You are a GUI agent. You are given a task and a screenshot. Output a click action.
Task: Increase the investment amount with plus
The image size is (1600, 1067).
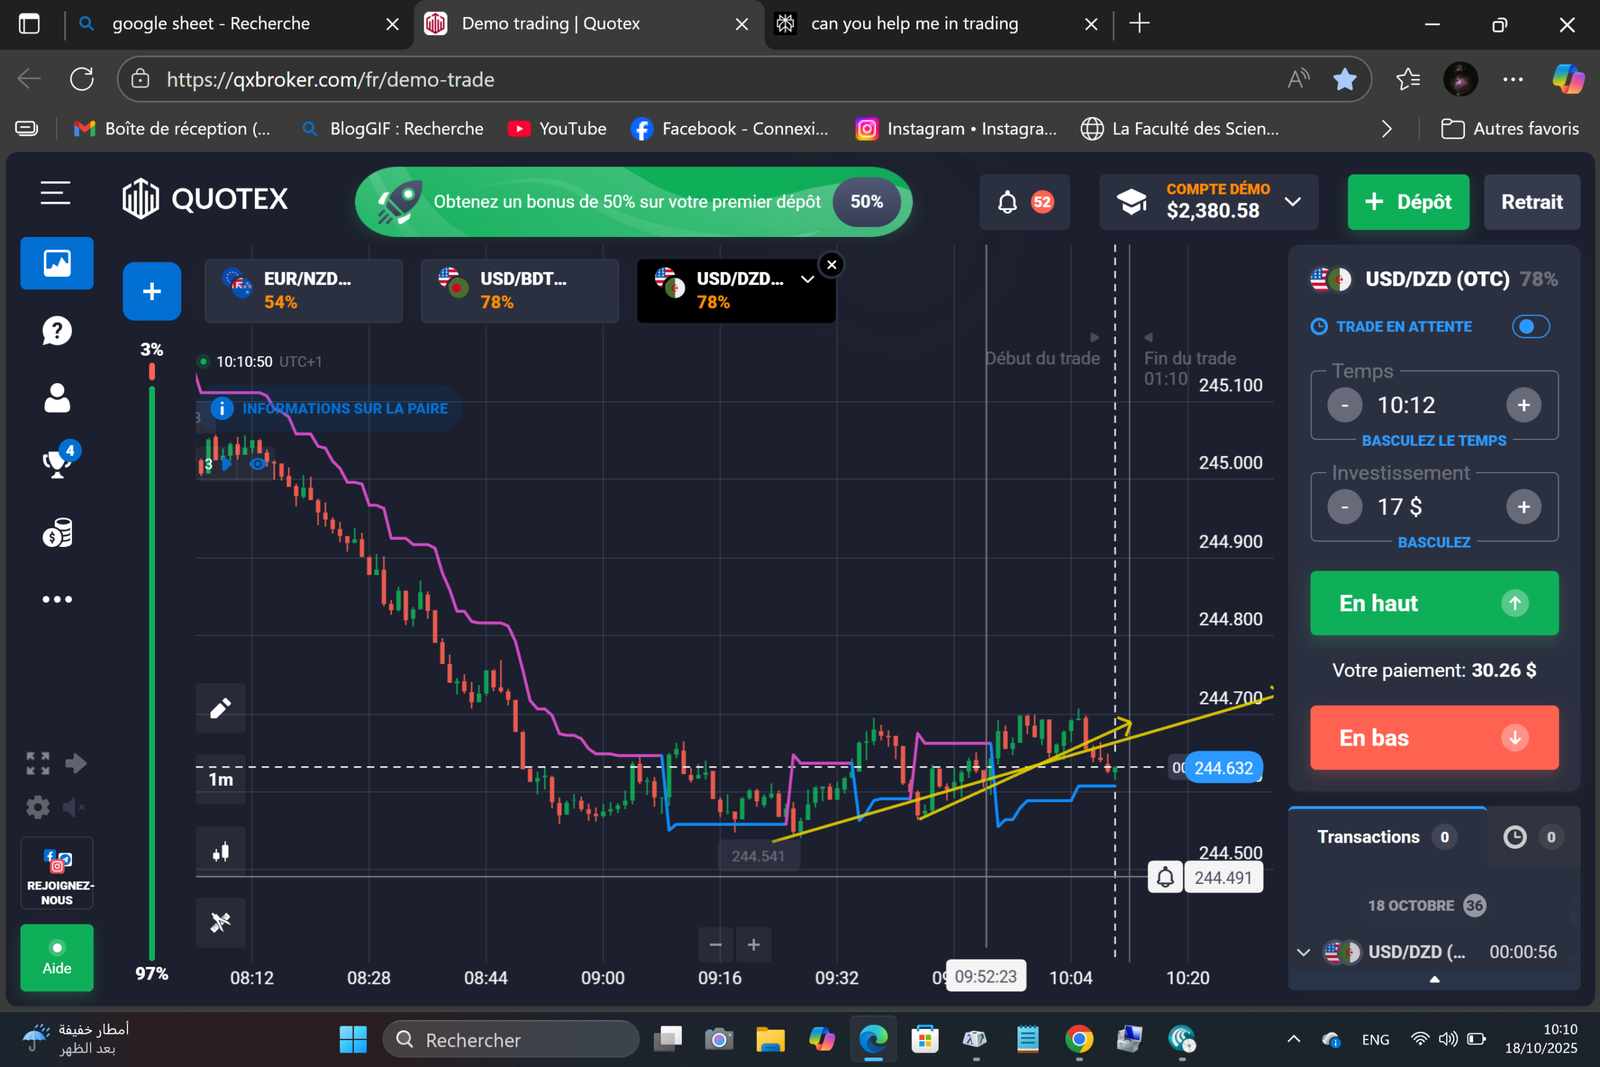pos(1523,507)
